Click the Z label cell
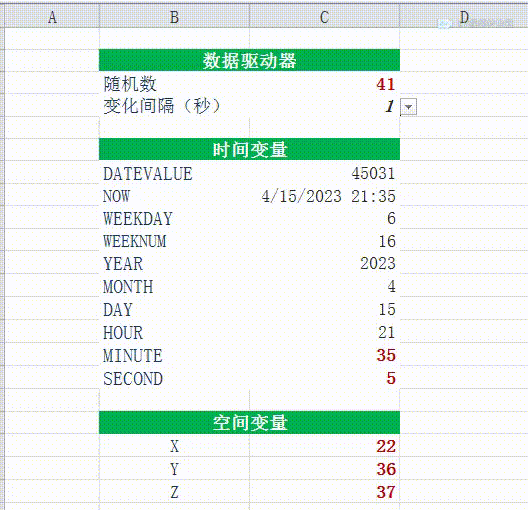Viewport: 528px width, 510px height. point(174,491)
